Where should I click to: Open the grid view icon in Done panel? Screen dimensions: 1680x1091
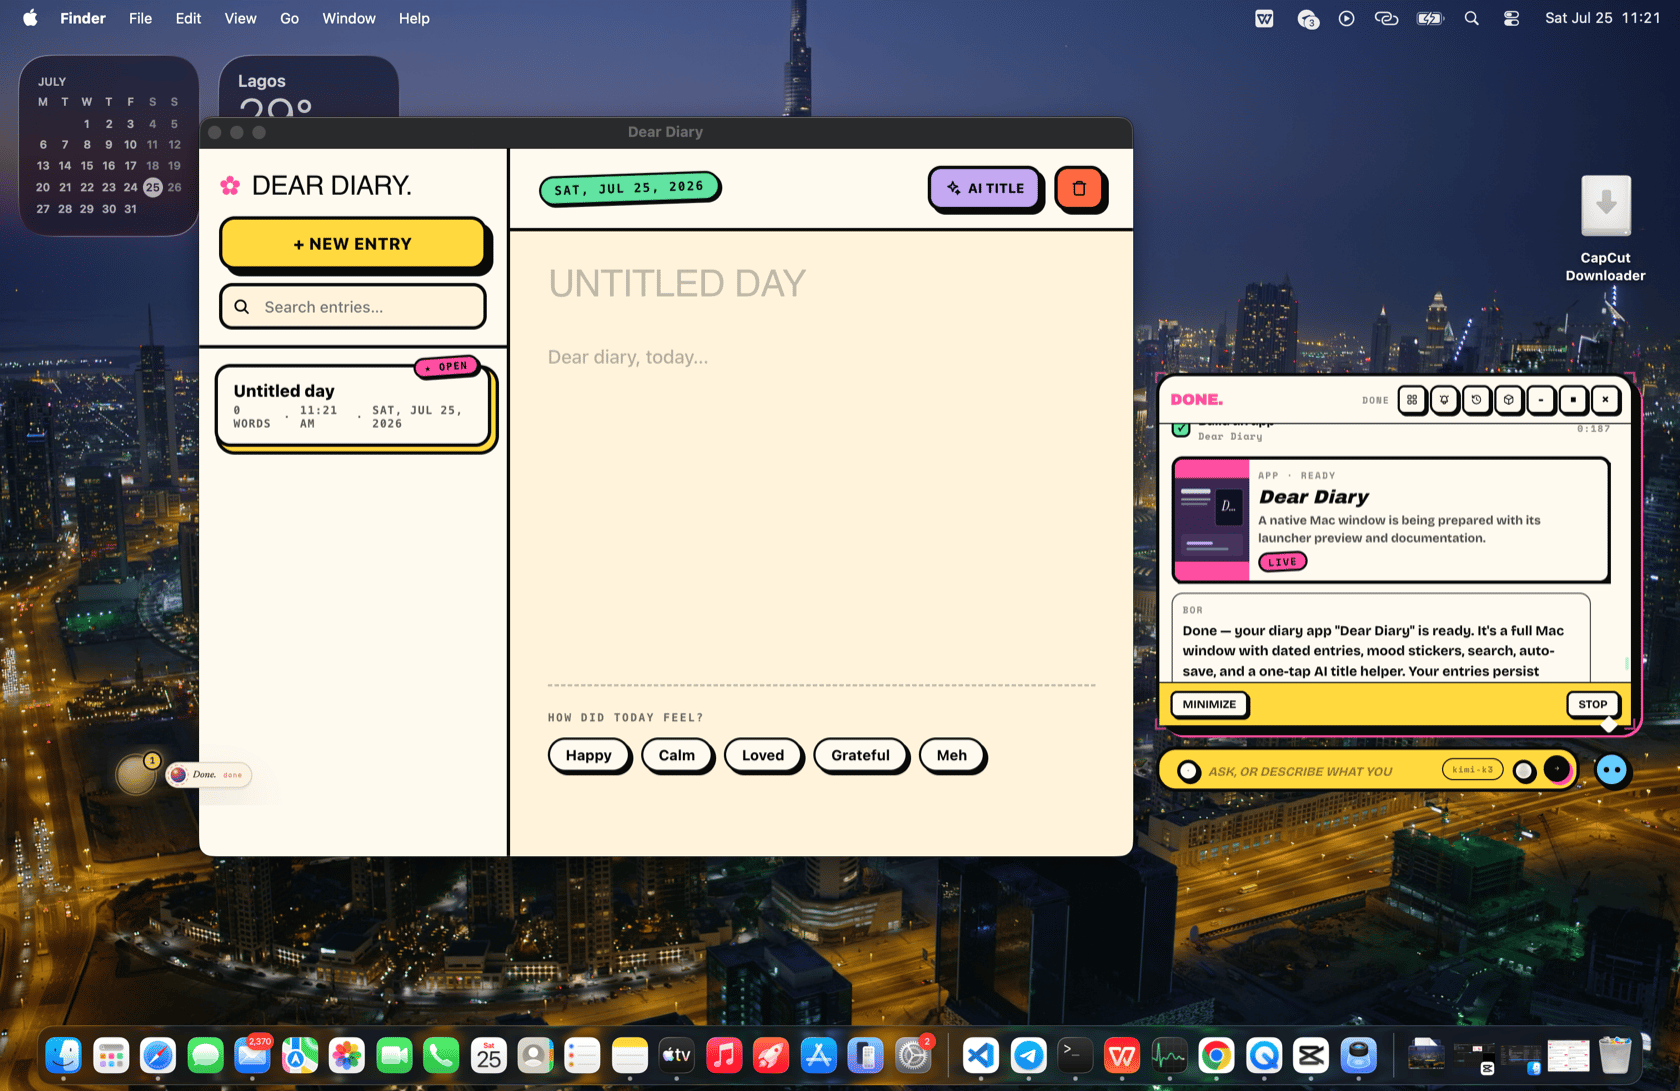1412,400
